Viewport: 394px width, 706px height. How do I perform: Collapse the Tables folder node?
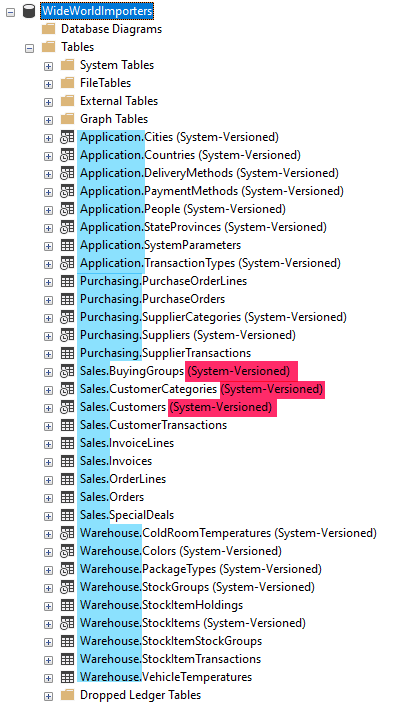29,48
